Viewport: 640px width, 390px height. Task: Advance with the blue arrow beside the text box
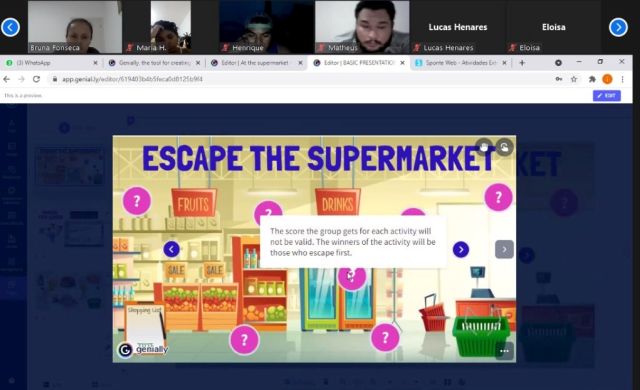[461, 249]
